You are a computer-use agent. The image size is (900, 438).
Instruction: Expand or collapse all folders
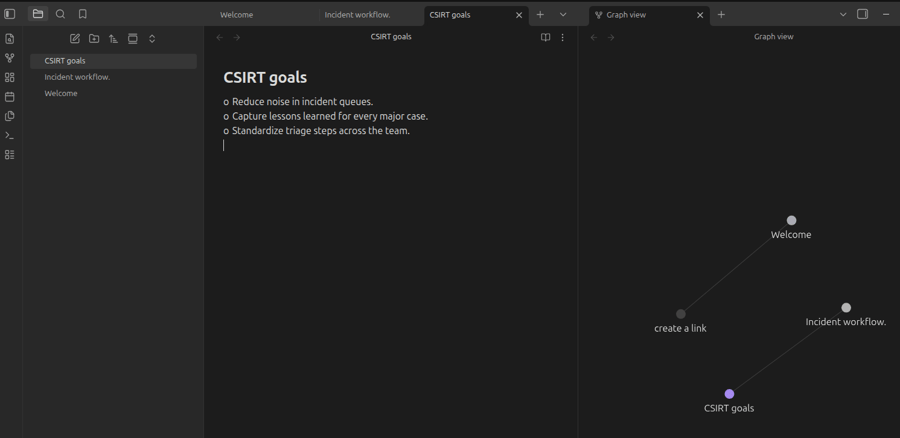pyautogui.click(x=152, y=38)
